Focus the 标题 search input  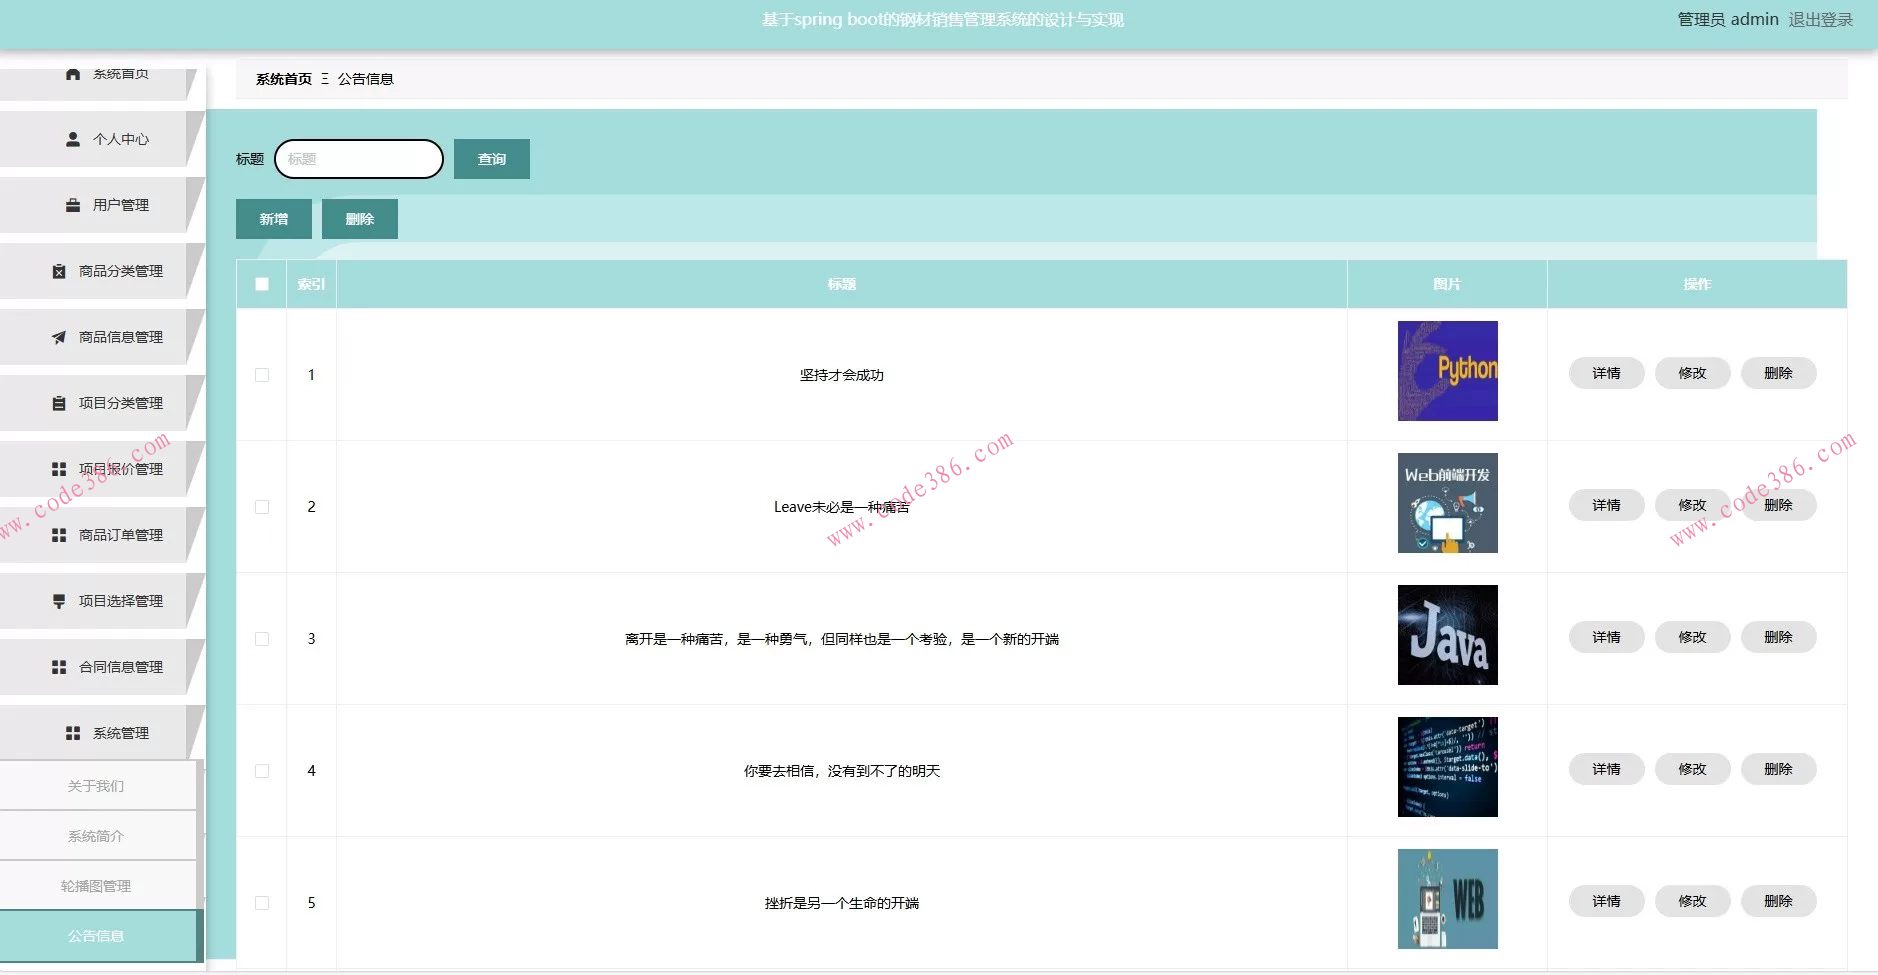[359, 159]
